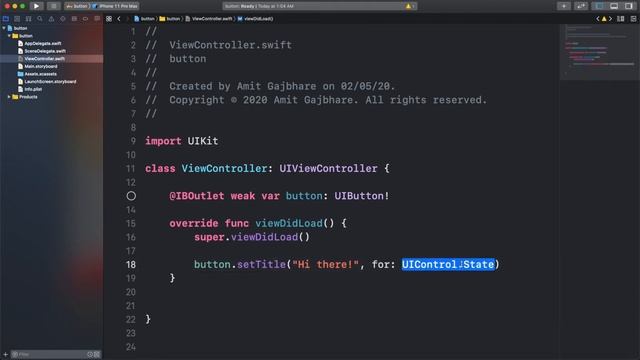Jump to previous issue arrow
Screen dimensions: 640x360
pos(598,19)
